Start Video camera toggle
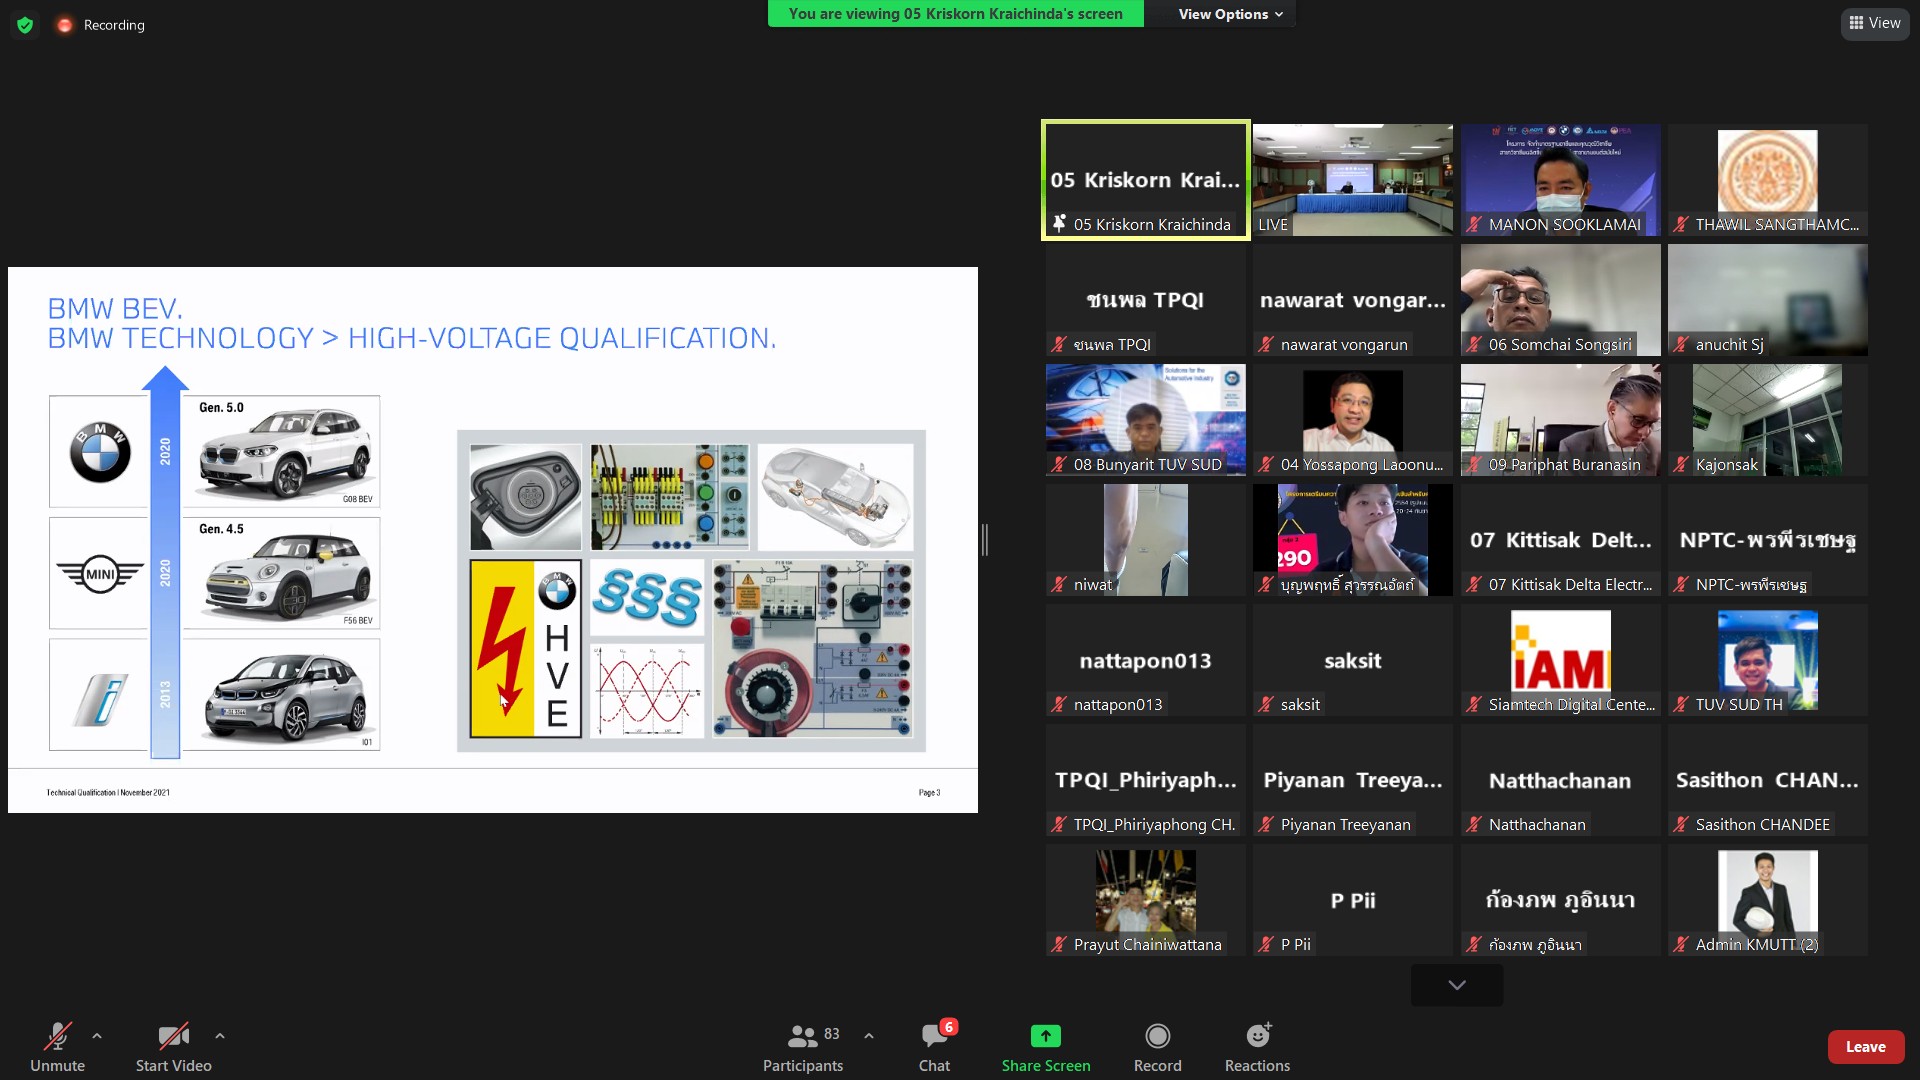The height and width of the screenshot is (1080, 1920). coord(174,1047)
